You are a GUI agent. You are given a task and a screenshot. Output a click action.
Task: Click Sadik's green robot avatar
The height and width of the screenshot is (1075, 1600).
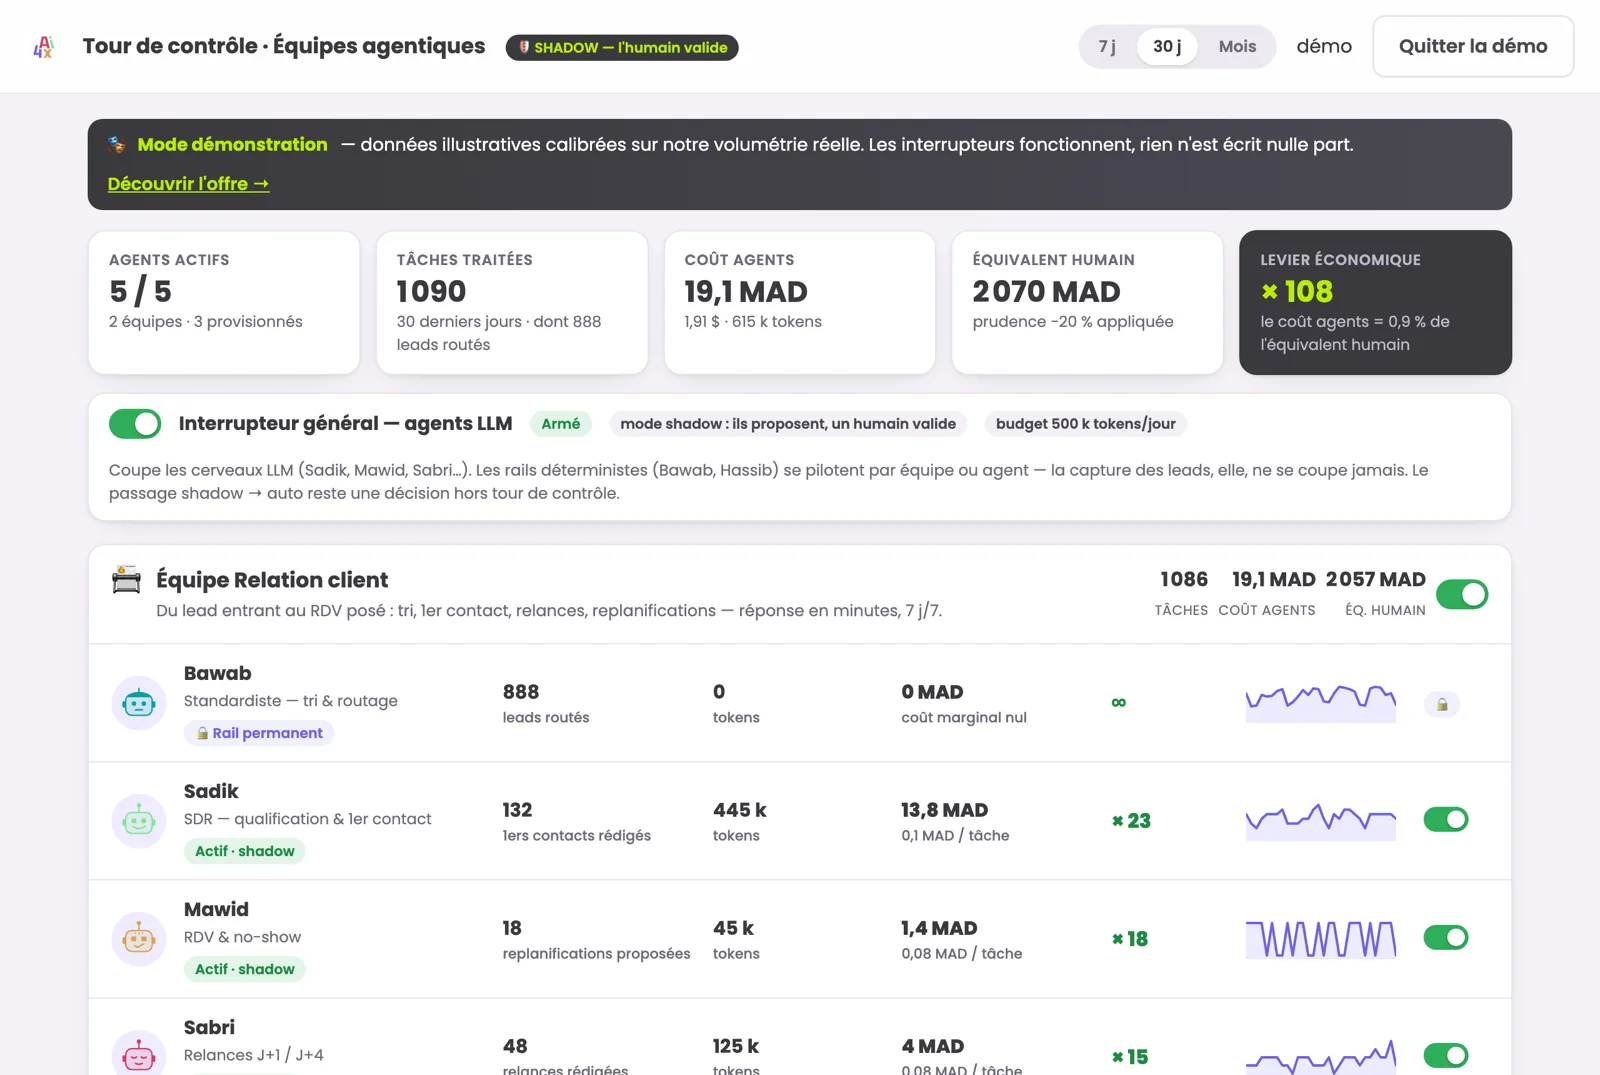pyautogui.click(x=139, y=821)
